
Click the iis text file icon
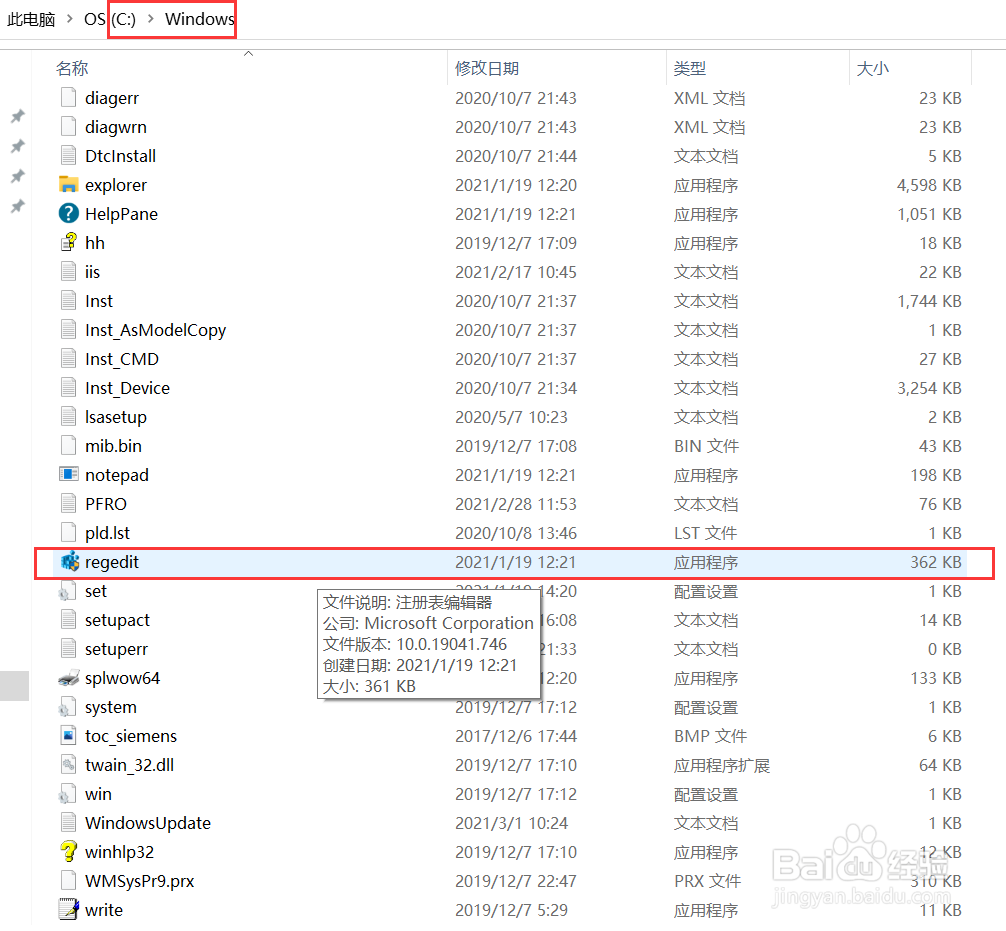69,271
